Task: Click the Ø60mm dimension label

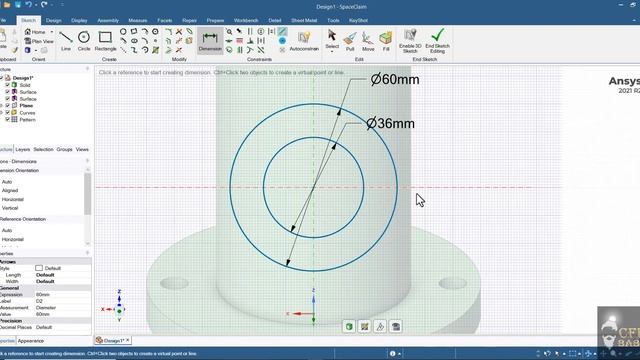Action: pos(395,79)
